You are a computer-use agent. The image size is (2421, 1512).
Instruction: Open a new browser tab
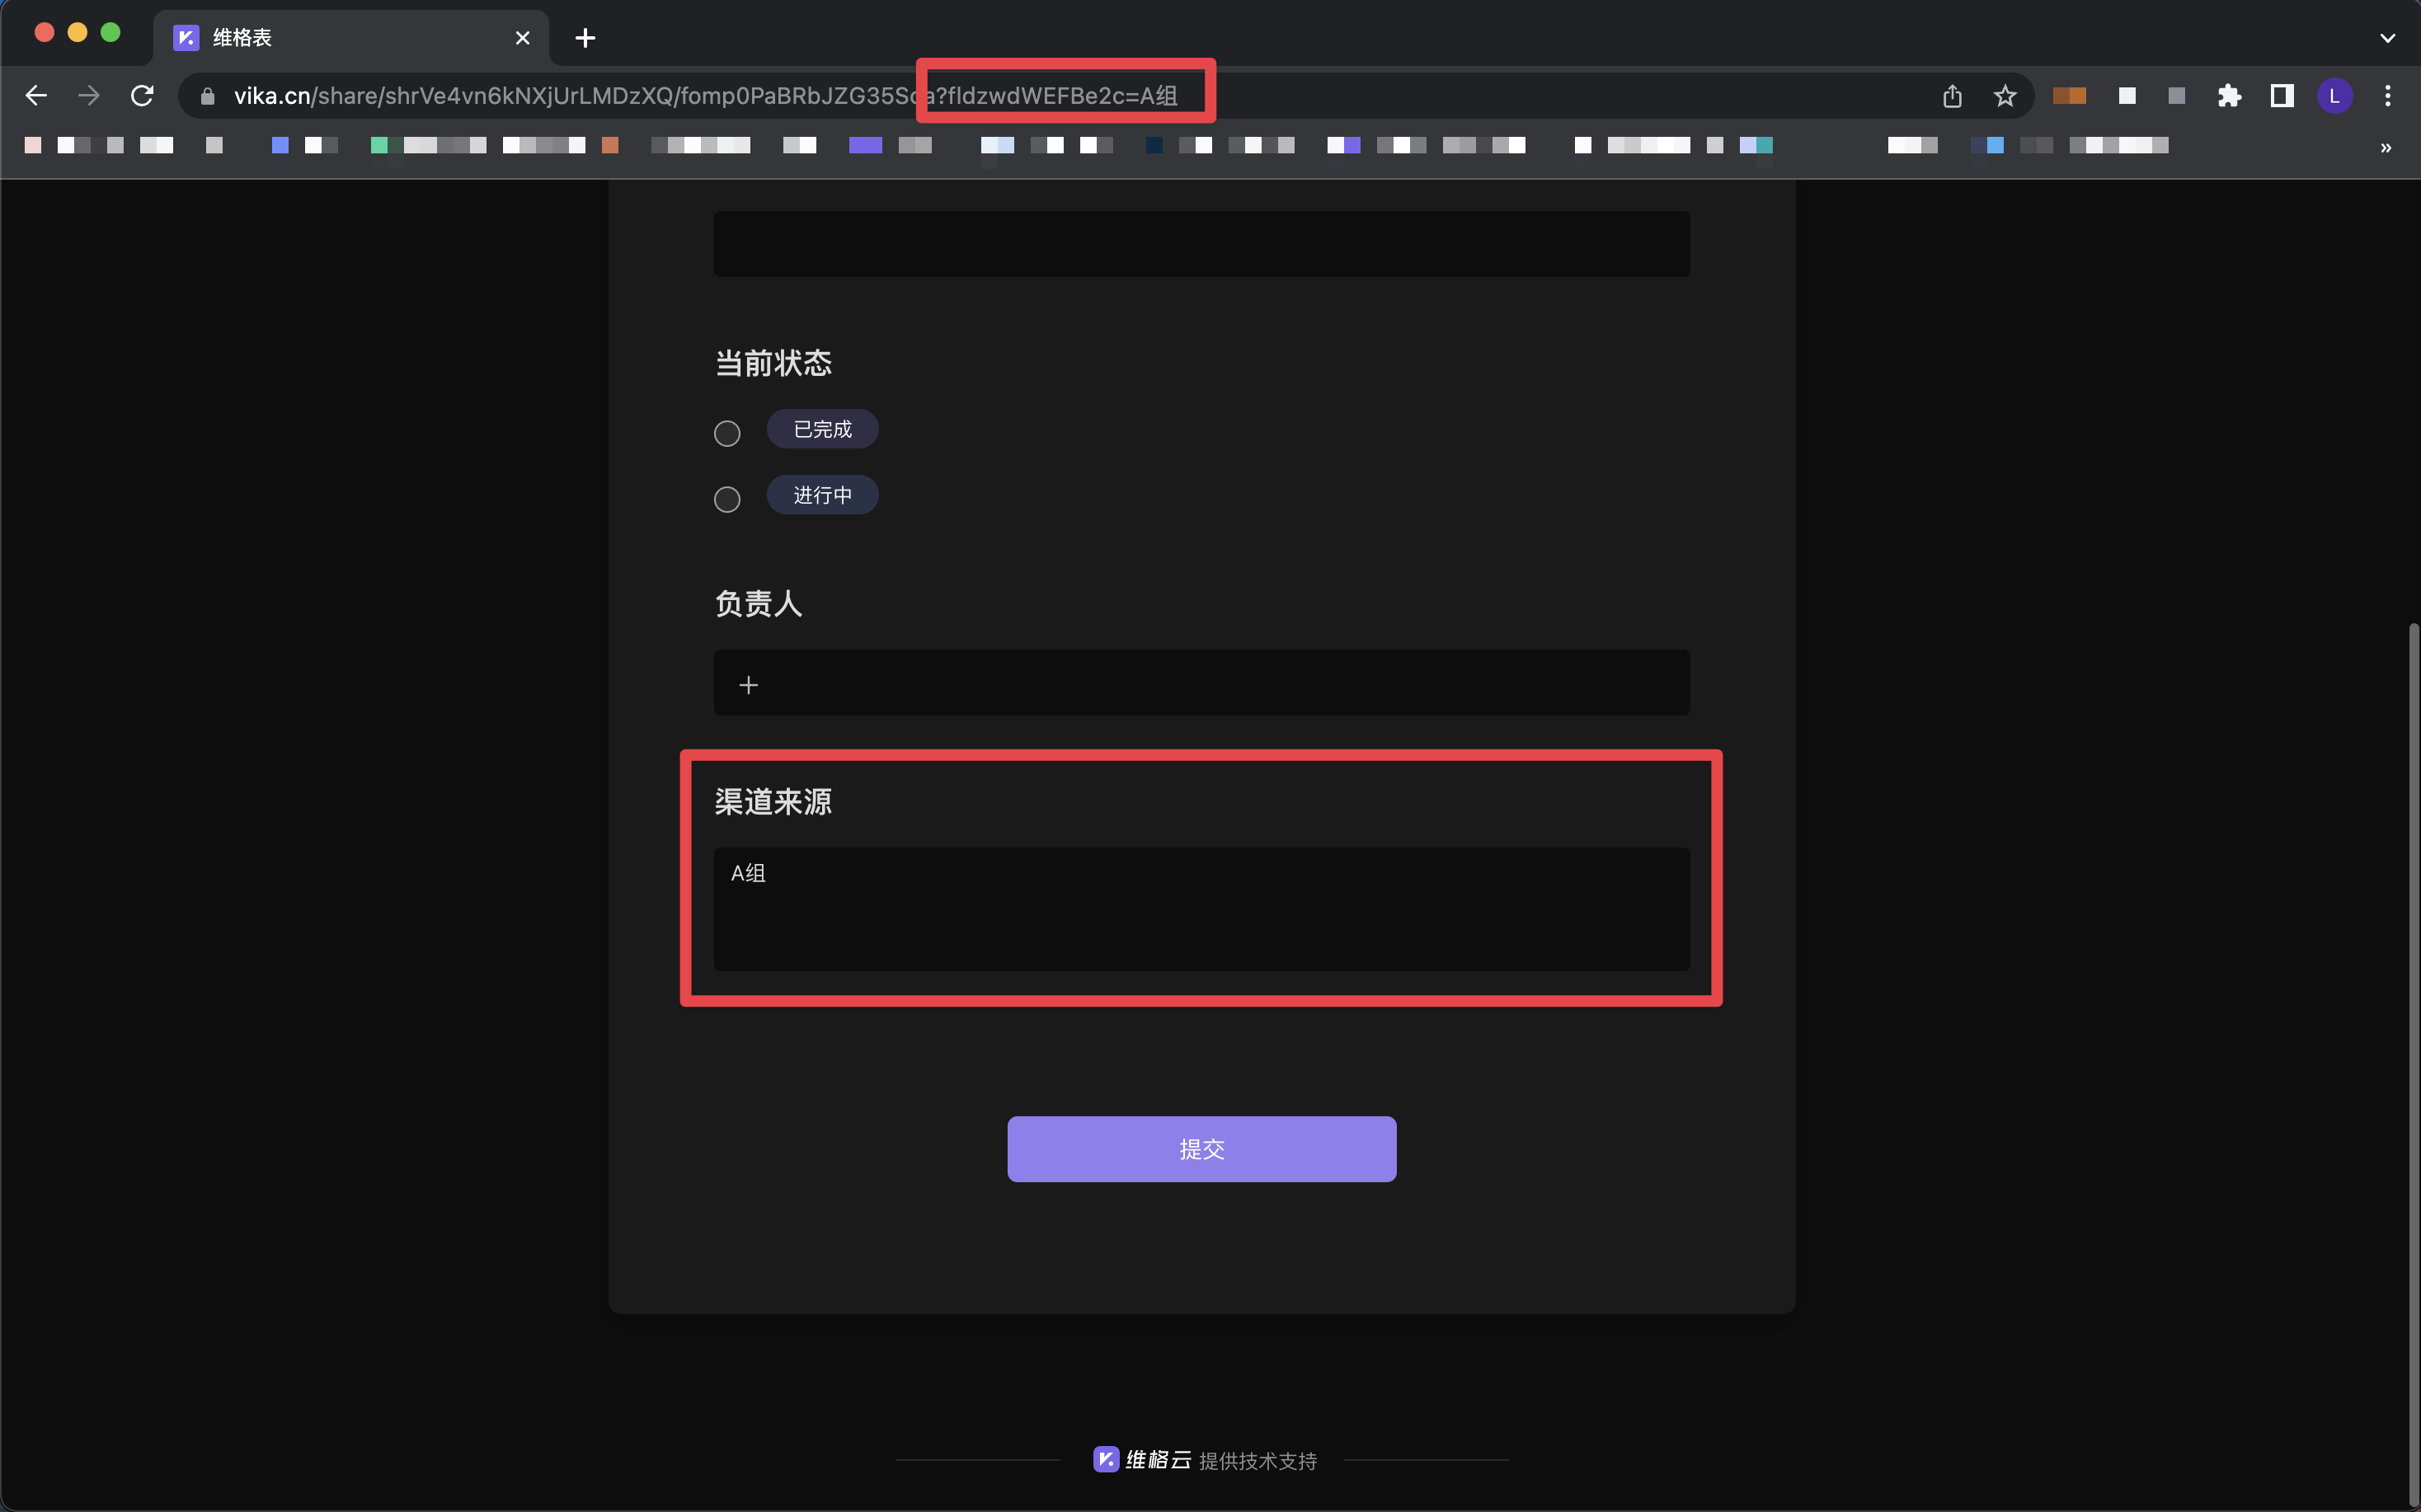(585, 38)
